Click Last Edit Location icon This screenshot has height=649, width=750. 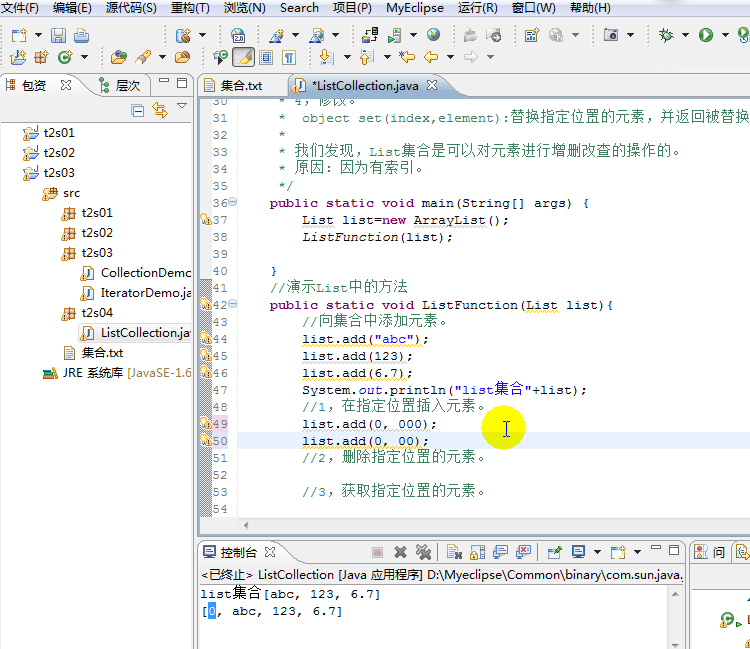407,57
